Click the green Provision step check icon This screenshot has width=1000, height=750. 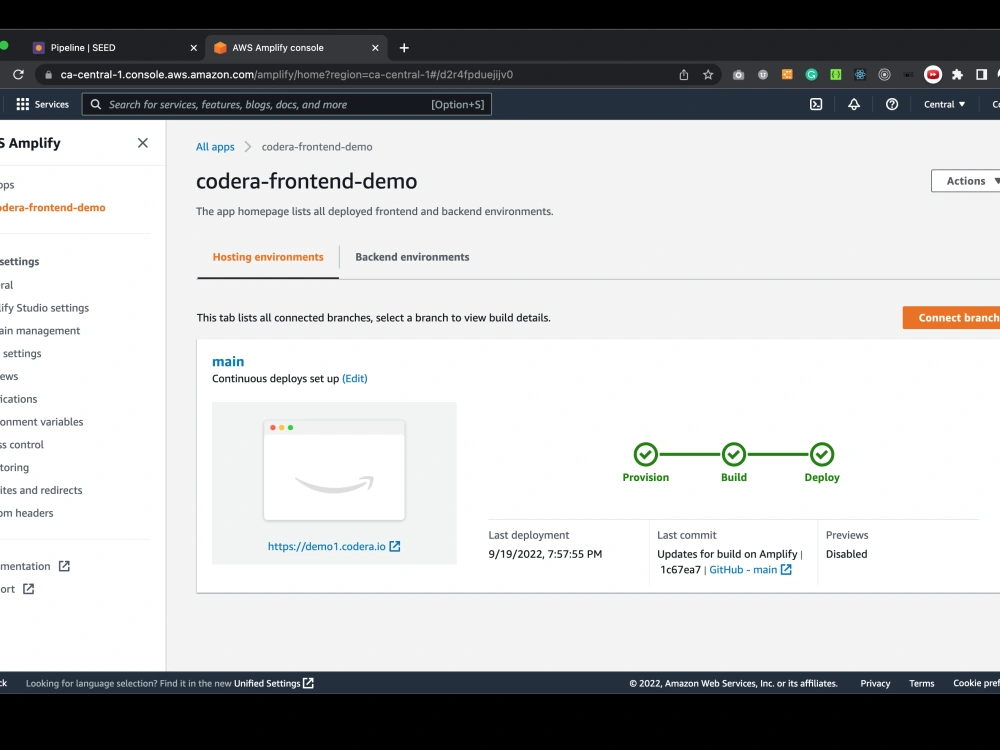pyautogui.click(x=645, y=454)
